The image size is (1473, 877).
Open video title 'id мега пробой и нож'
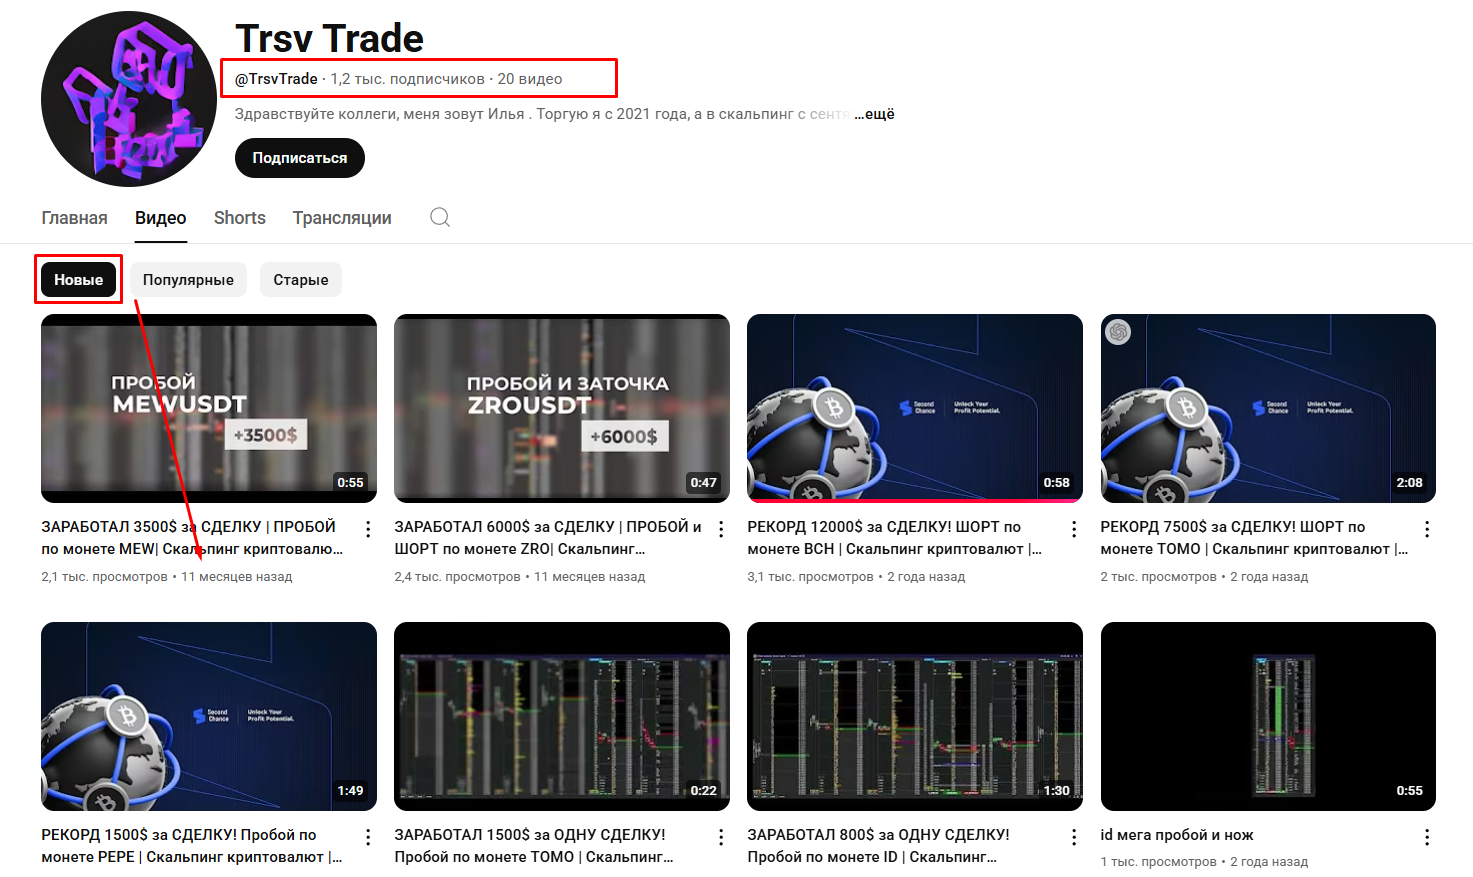(1177, 835)
